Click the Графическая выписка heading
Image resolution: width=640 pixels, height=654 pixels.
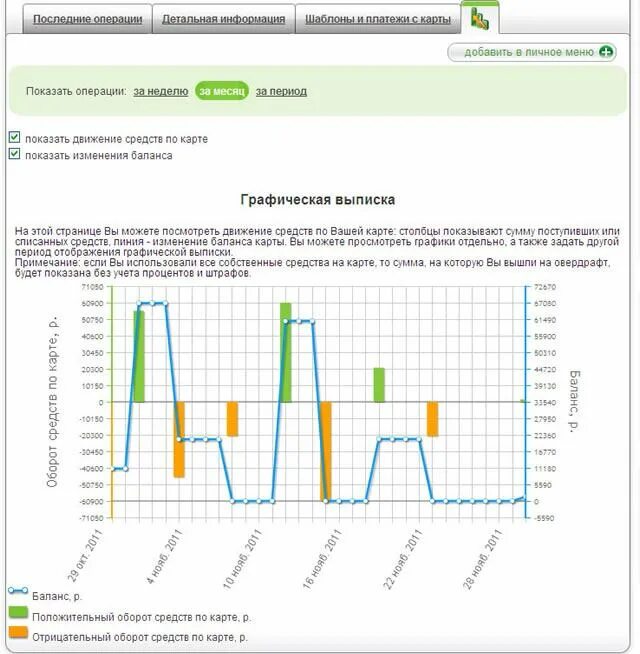click(x=317, y=199)
